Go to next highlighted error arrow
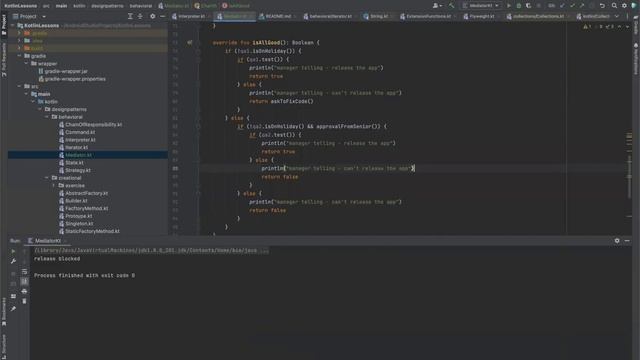The height and width of the screenshot is (360, 640). tap(627, 27)
